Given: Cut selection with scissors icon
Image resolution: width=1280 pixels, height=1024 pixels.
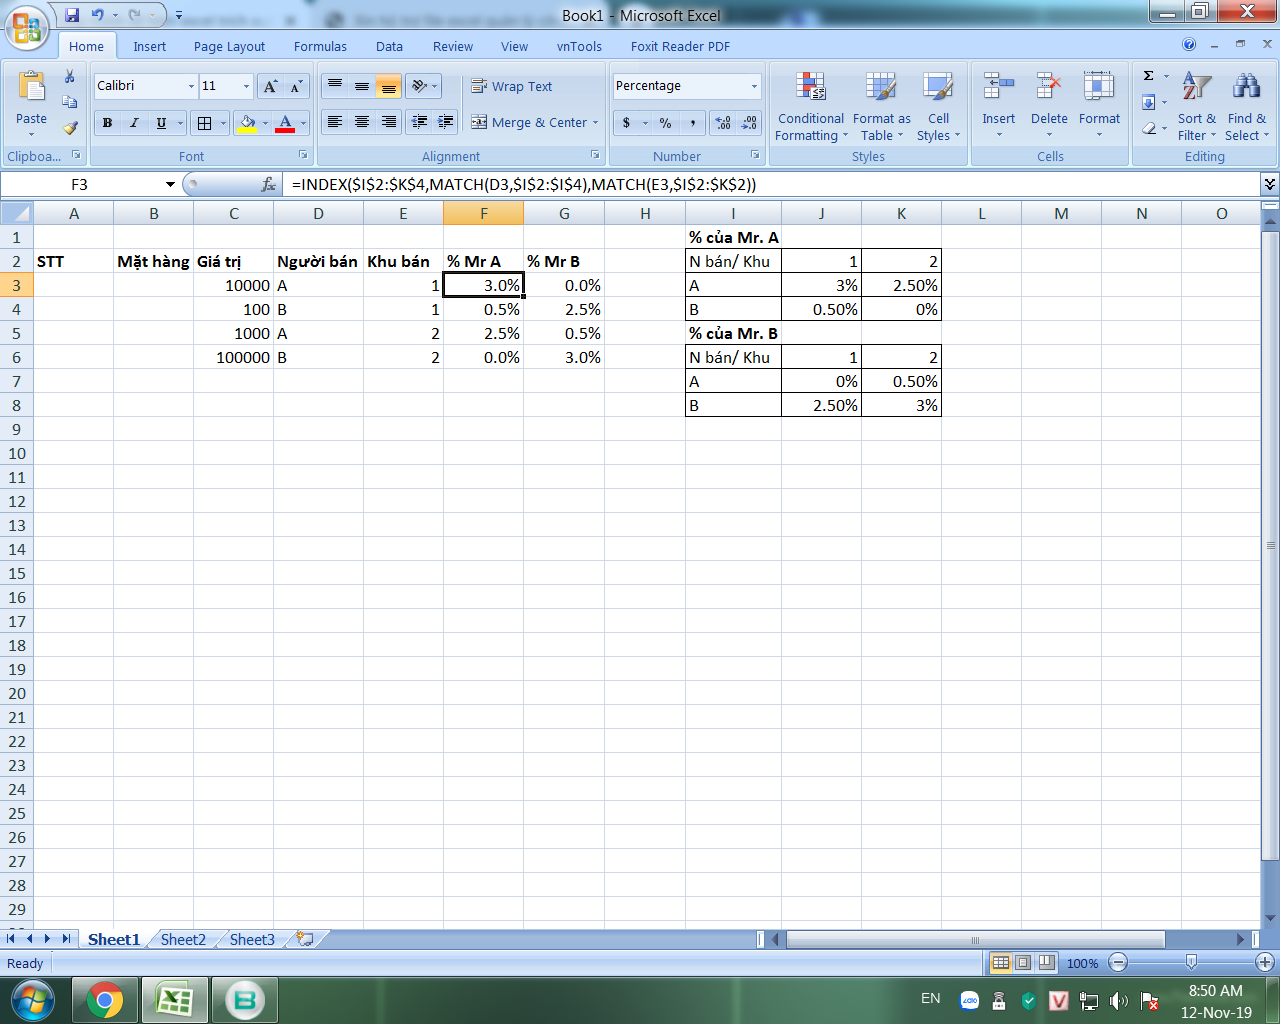Looking at the screenshot, I should tap(70, 76).
